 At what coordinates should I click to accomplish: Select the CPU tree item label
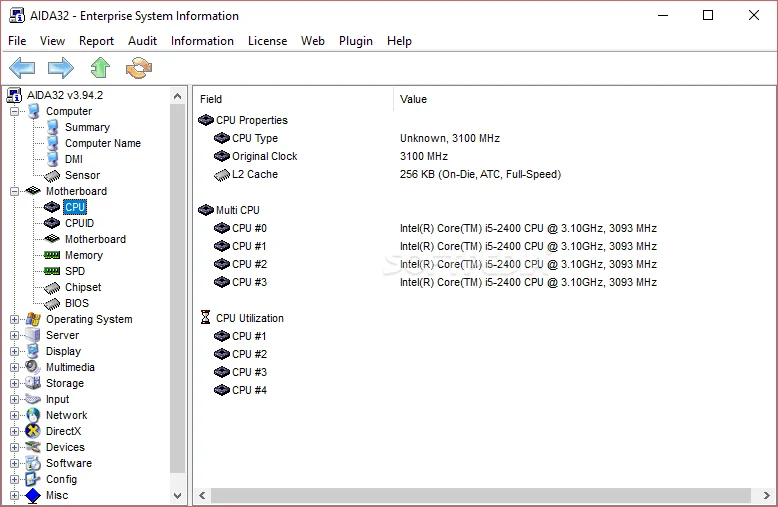[75, 207]
